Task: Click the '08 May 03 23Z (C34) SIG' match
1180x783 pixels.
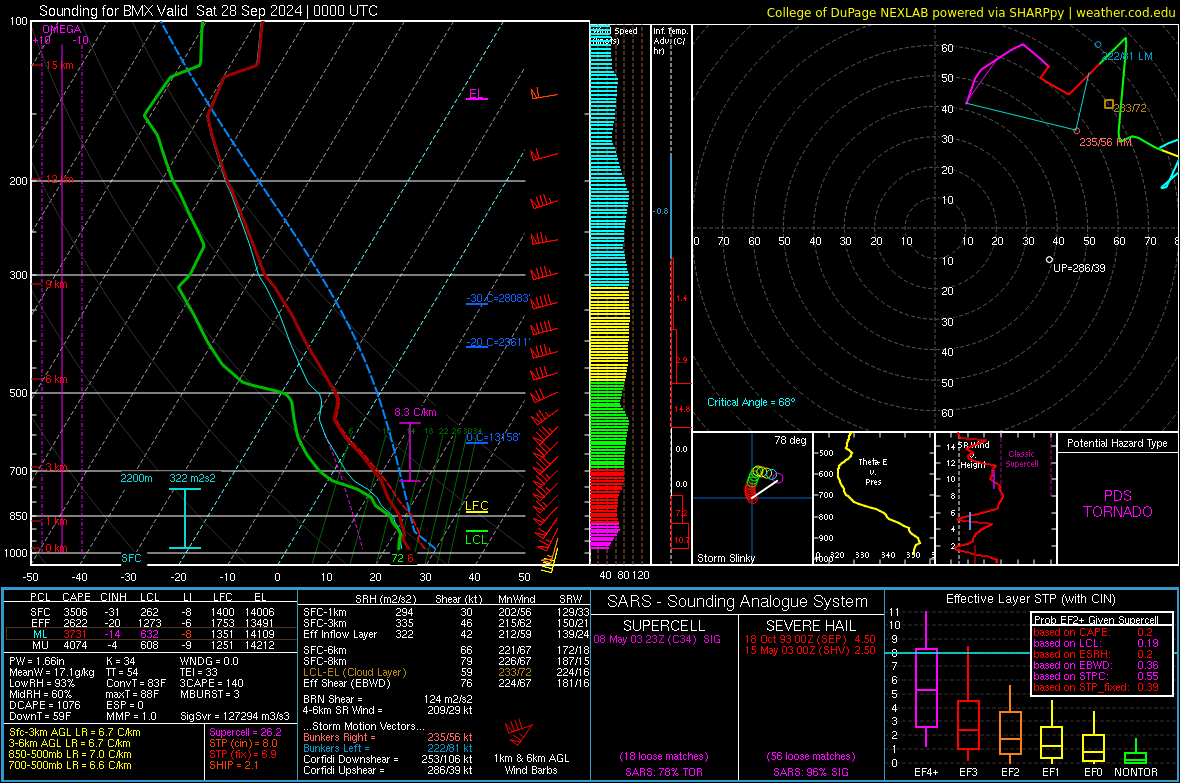Action: tap(657, 639)
